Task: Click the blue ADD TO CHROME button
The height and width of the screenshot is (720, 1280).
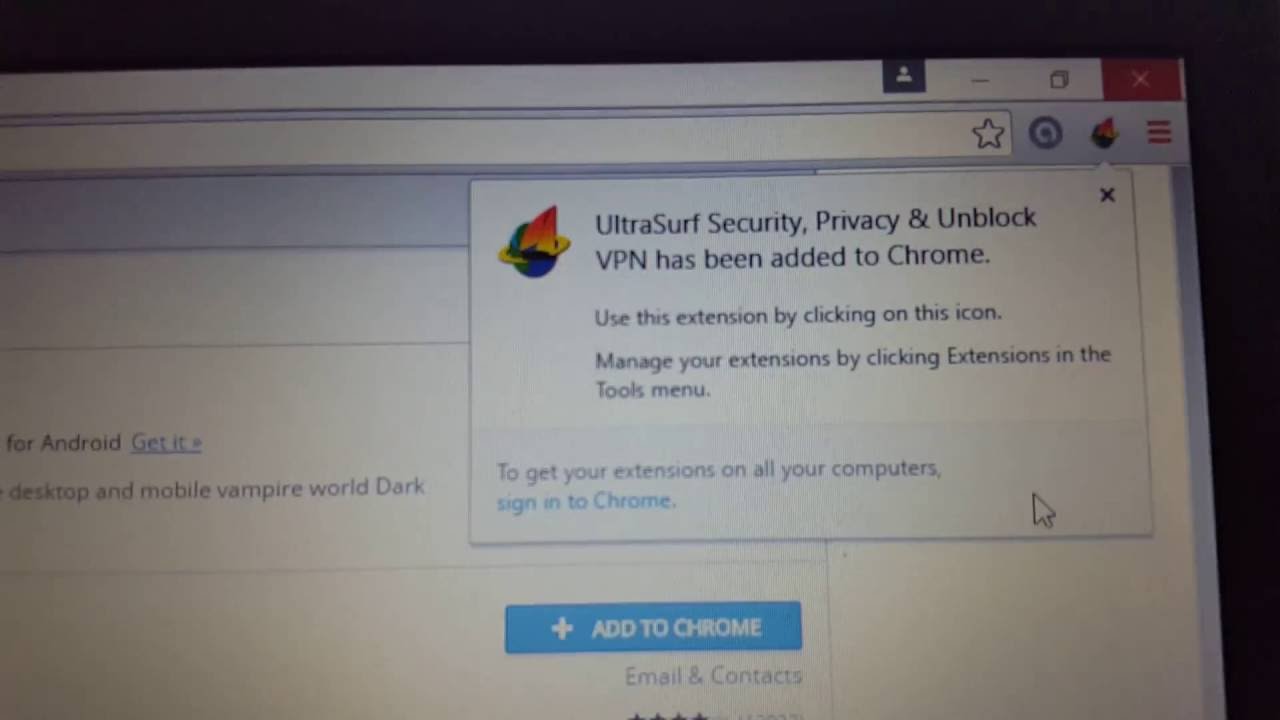Action: click(653, 628)
